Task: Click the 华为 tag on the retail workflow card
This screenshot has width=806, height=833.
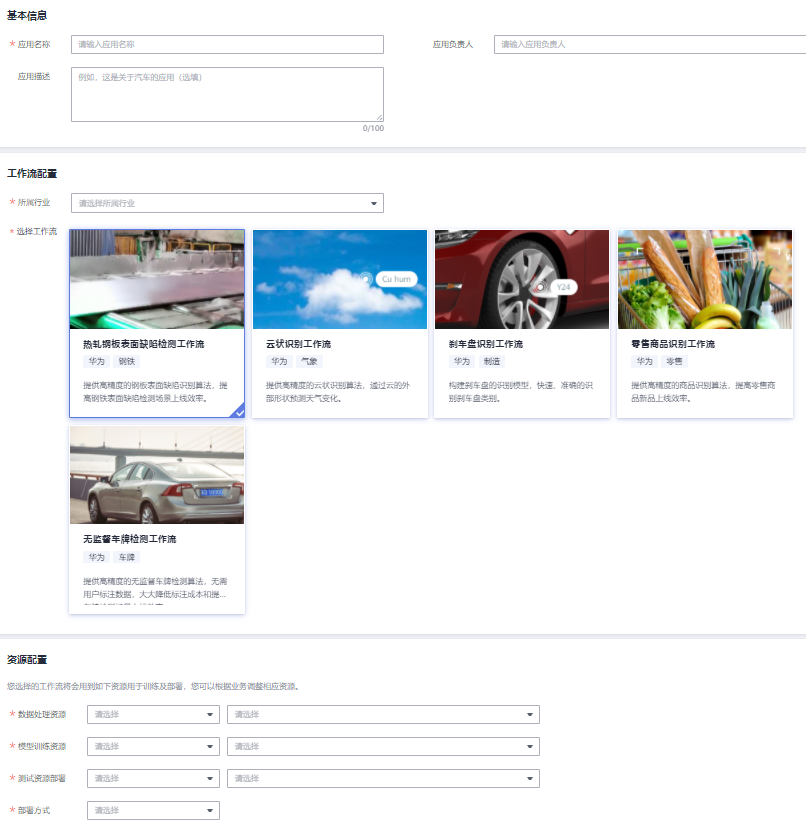Action: [644, 361]
